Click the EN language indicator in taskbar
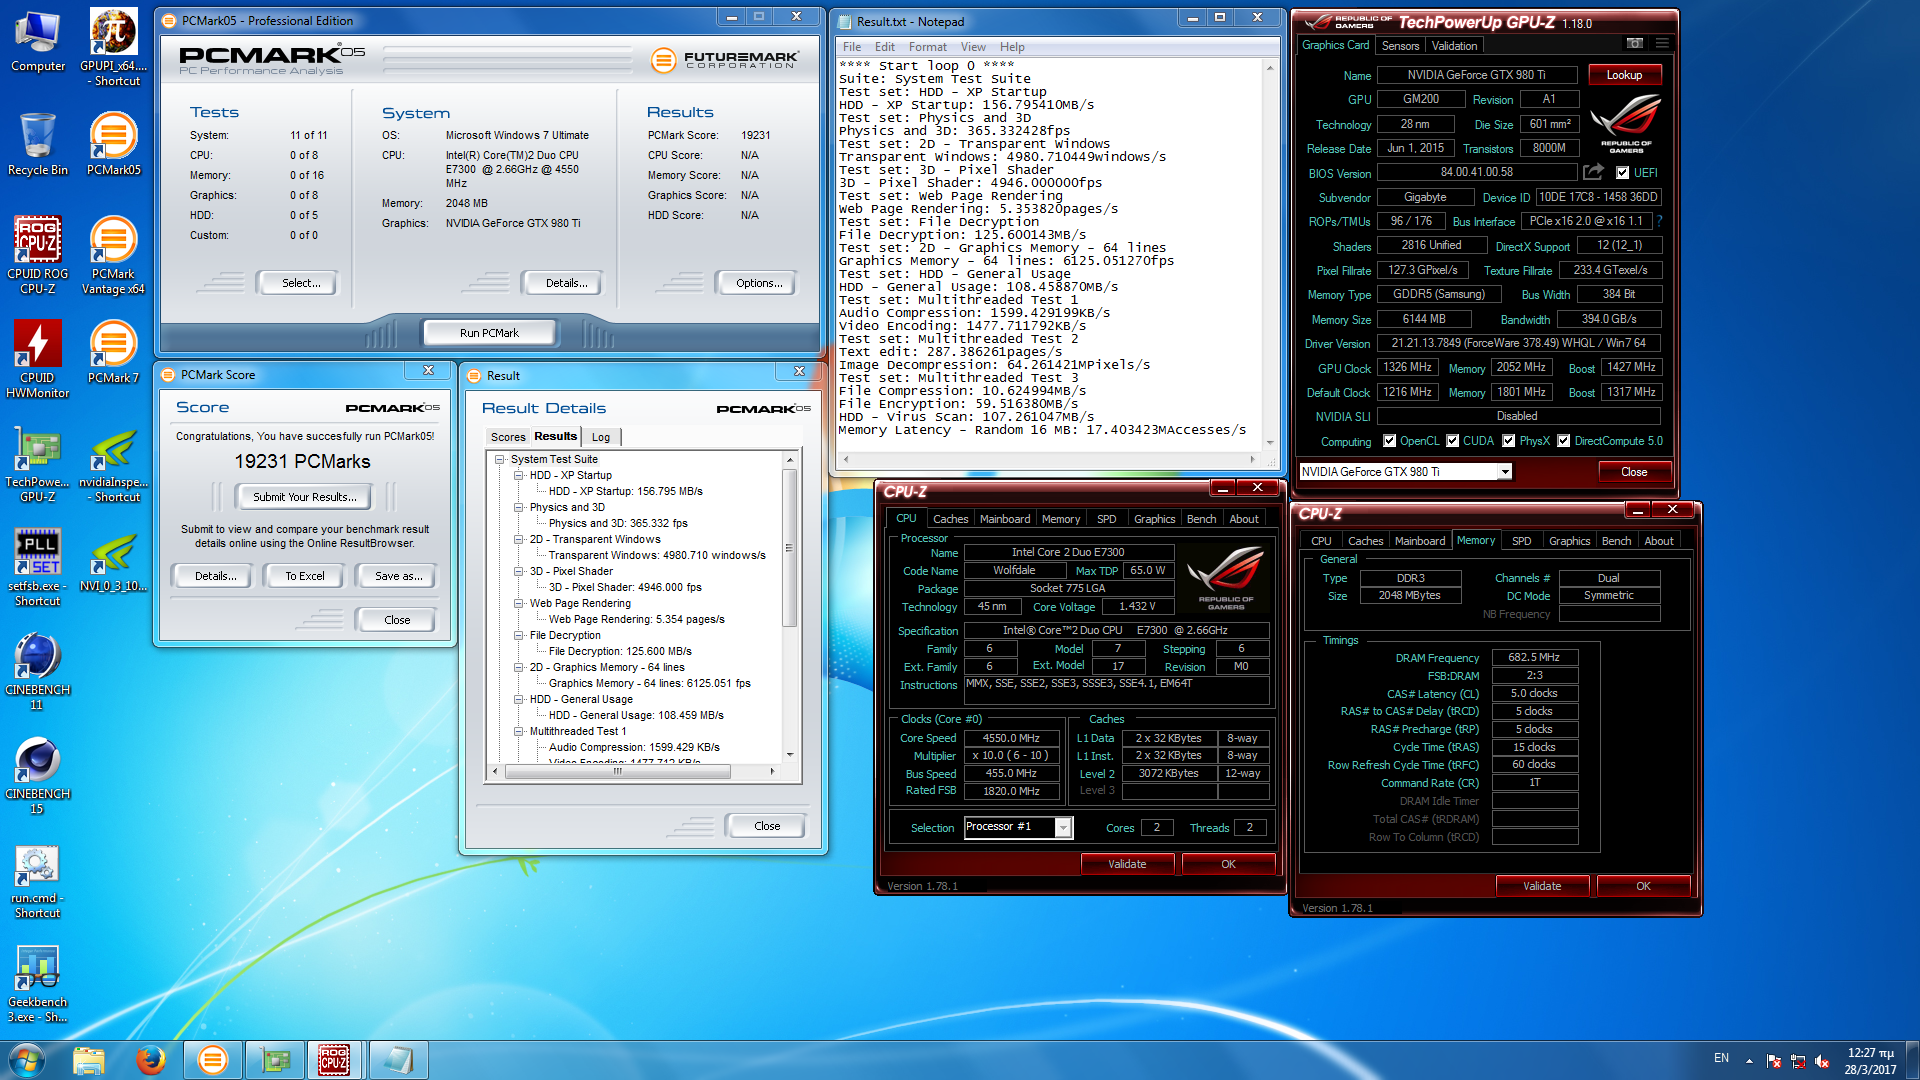 (x=1721, y=1058)
